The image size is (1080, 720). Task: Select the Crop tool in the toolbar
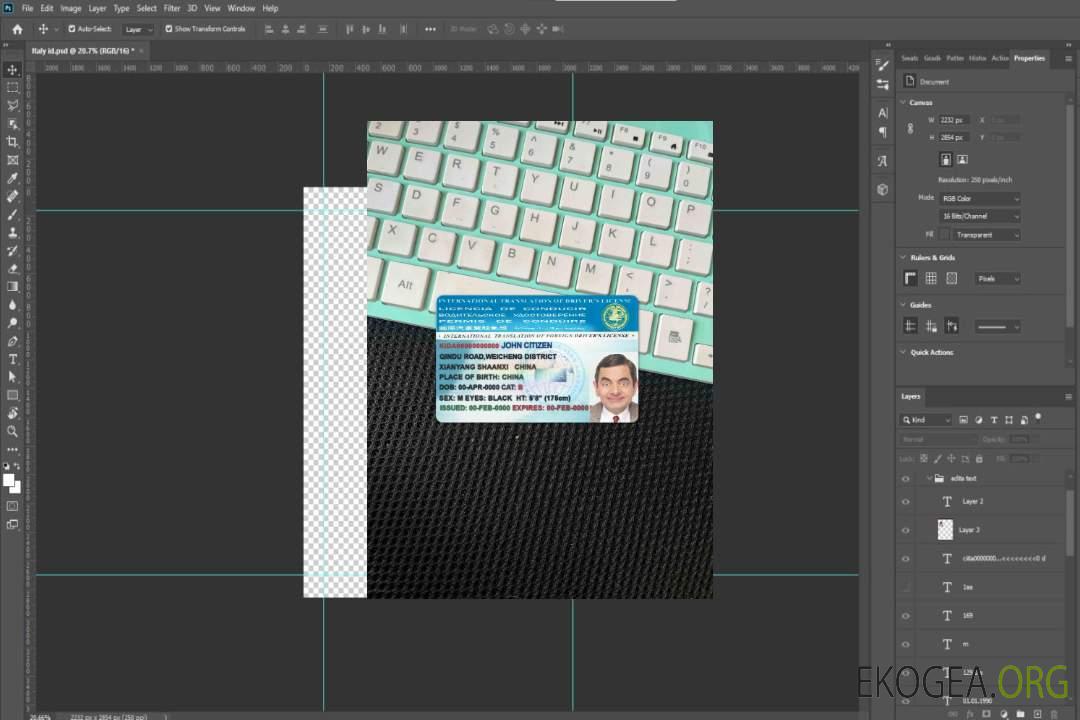(13, 142)
